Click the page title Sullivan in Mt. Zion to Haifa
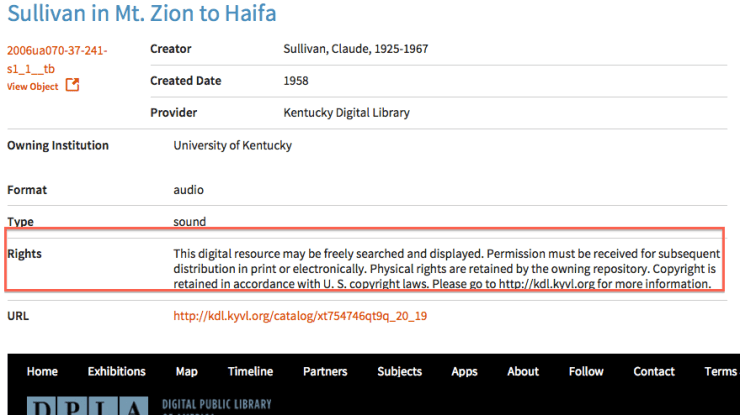Image resolution: width=740 pixels, height=415 pixels. (x=142, y=13)
